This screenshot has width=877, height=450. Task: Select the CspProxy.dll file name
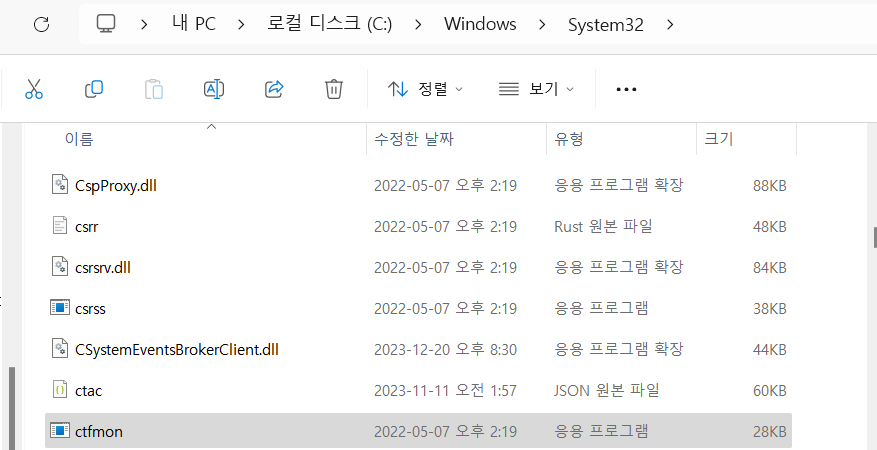point(116,186)
